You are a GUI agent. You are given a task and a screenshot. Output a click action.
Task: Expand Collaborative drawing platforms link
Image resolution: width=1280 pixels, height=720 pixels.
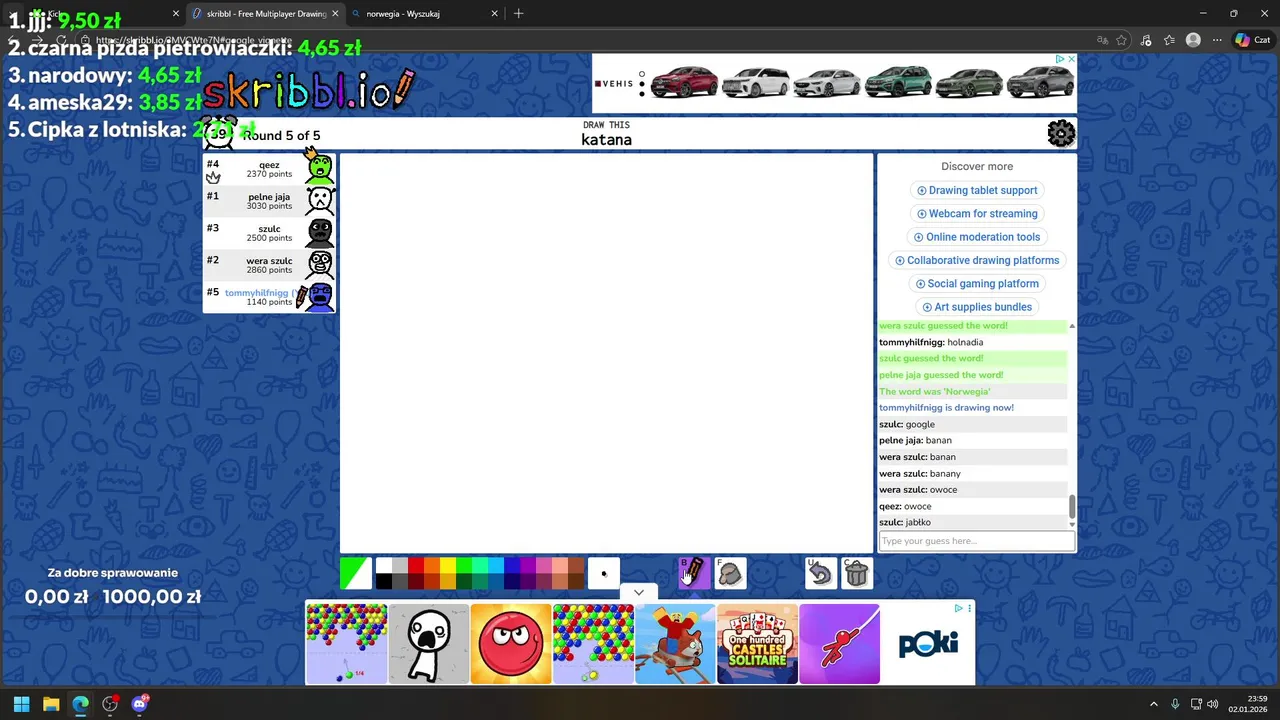[x=977, y=260]
